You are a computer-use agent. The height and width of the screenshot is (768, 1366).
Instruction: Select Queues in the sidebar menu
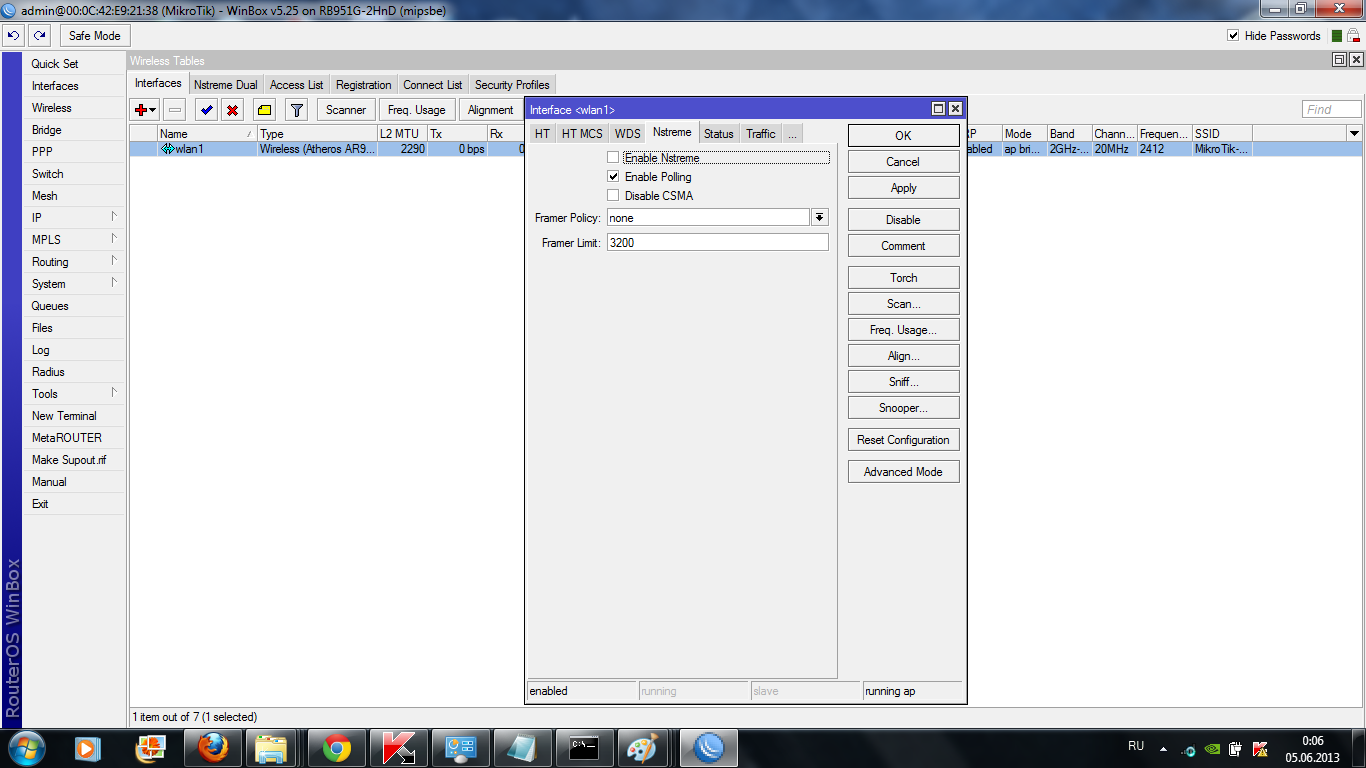click(x=75, y=305)
